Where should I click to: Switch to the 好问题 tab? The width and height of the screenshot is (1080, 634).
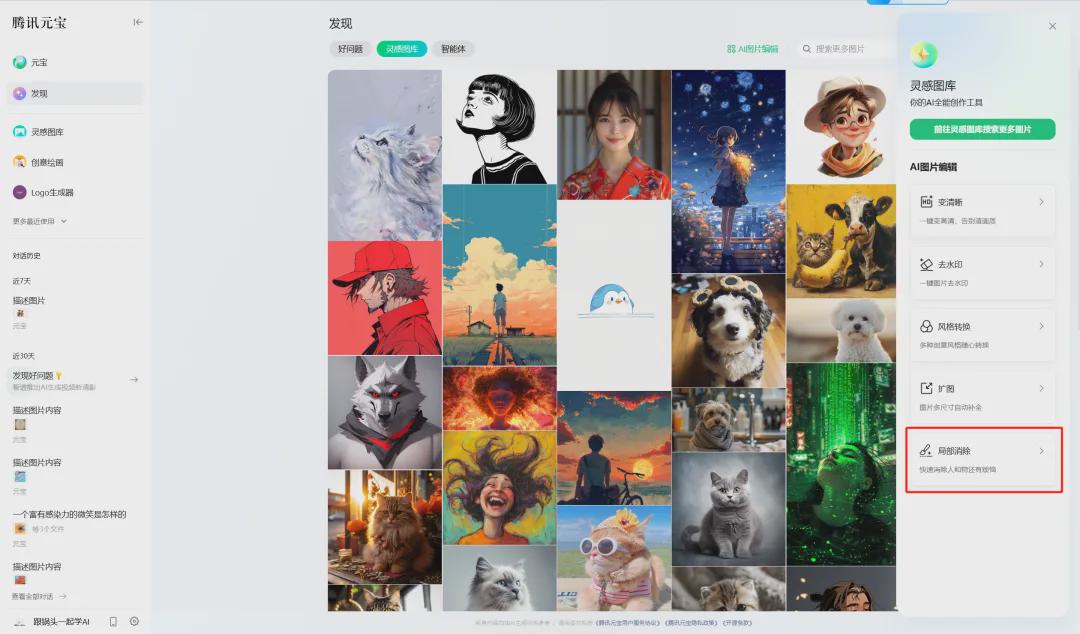coord(350,49)
